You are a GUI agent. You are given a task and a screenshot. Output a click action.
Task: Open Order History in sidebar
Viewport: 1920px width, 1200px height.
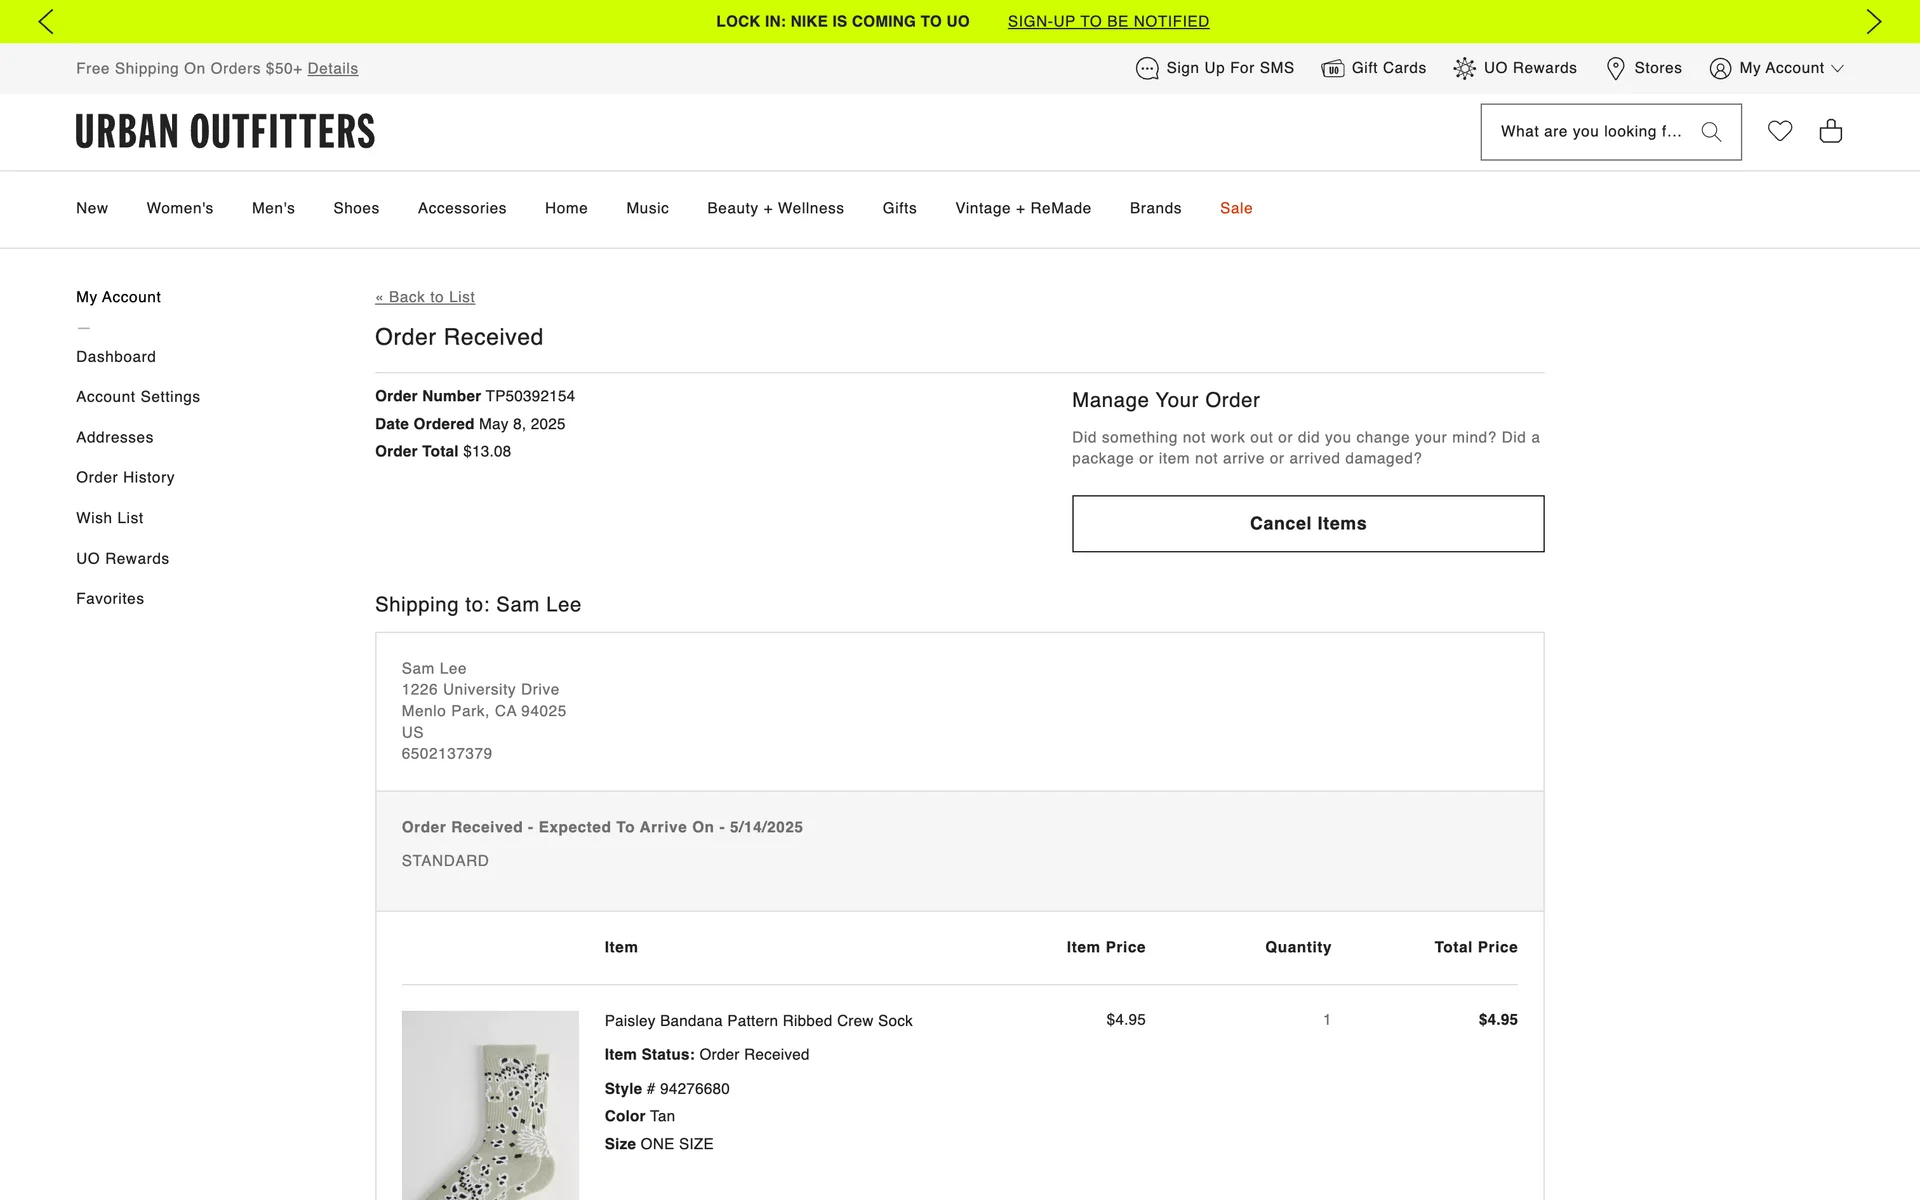click(125, 478)
